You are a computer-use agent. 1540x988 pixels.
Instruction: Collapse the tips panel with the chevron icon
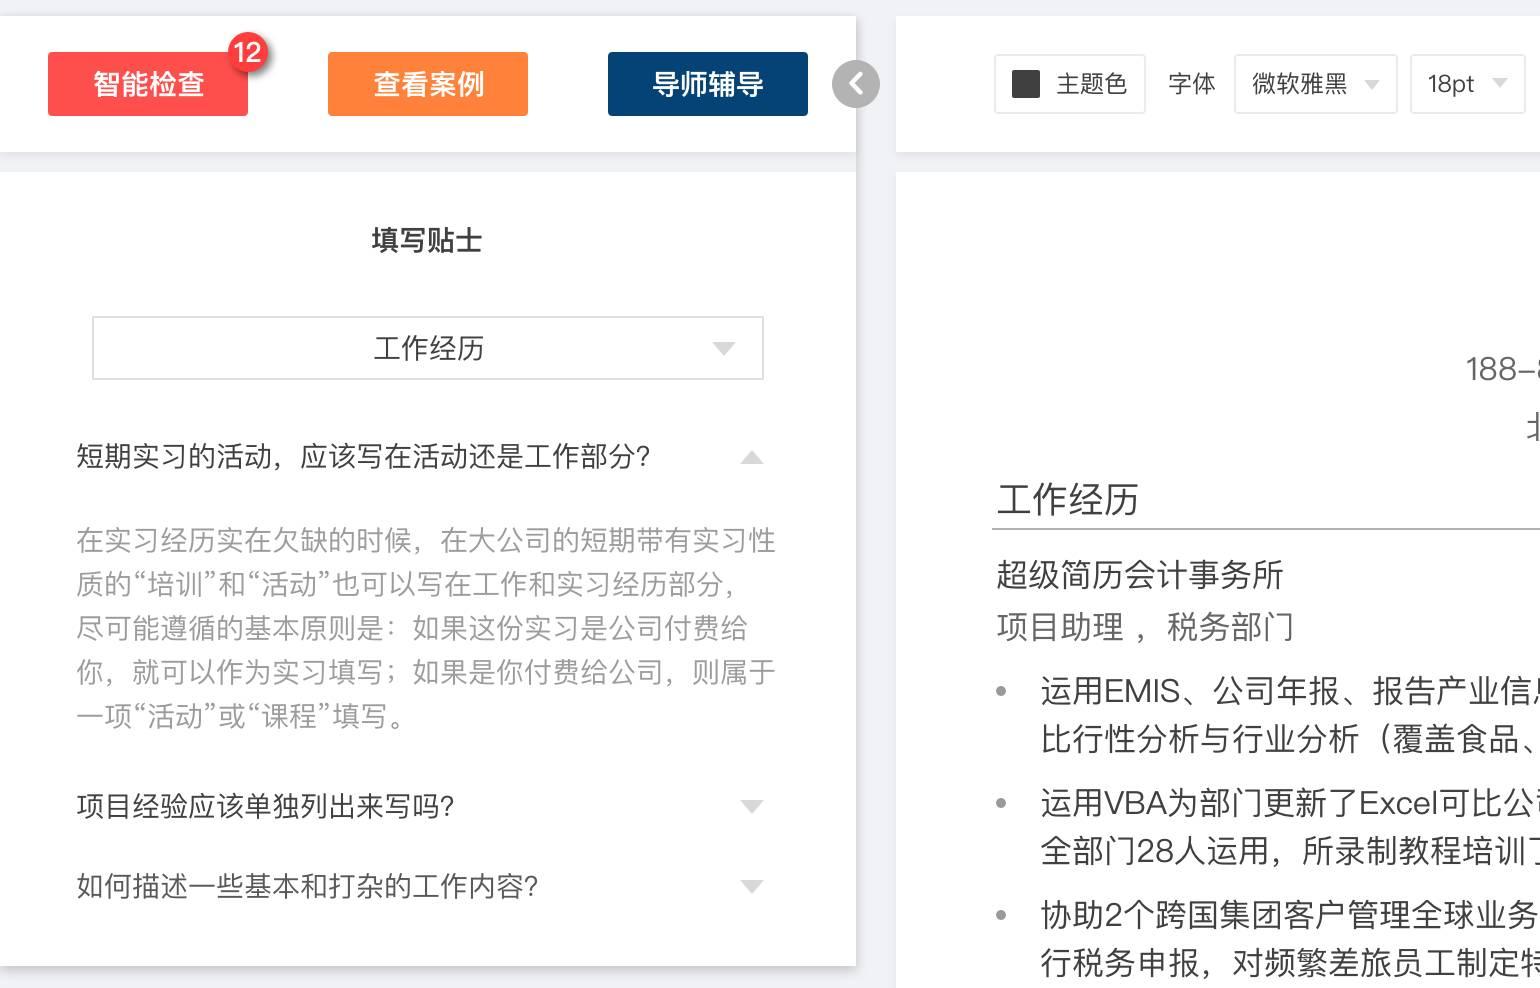tap(855, 84)
